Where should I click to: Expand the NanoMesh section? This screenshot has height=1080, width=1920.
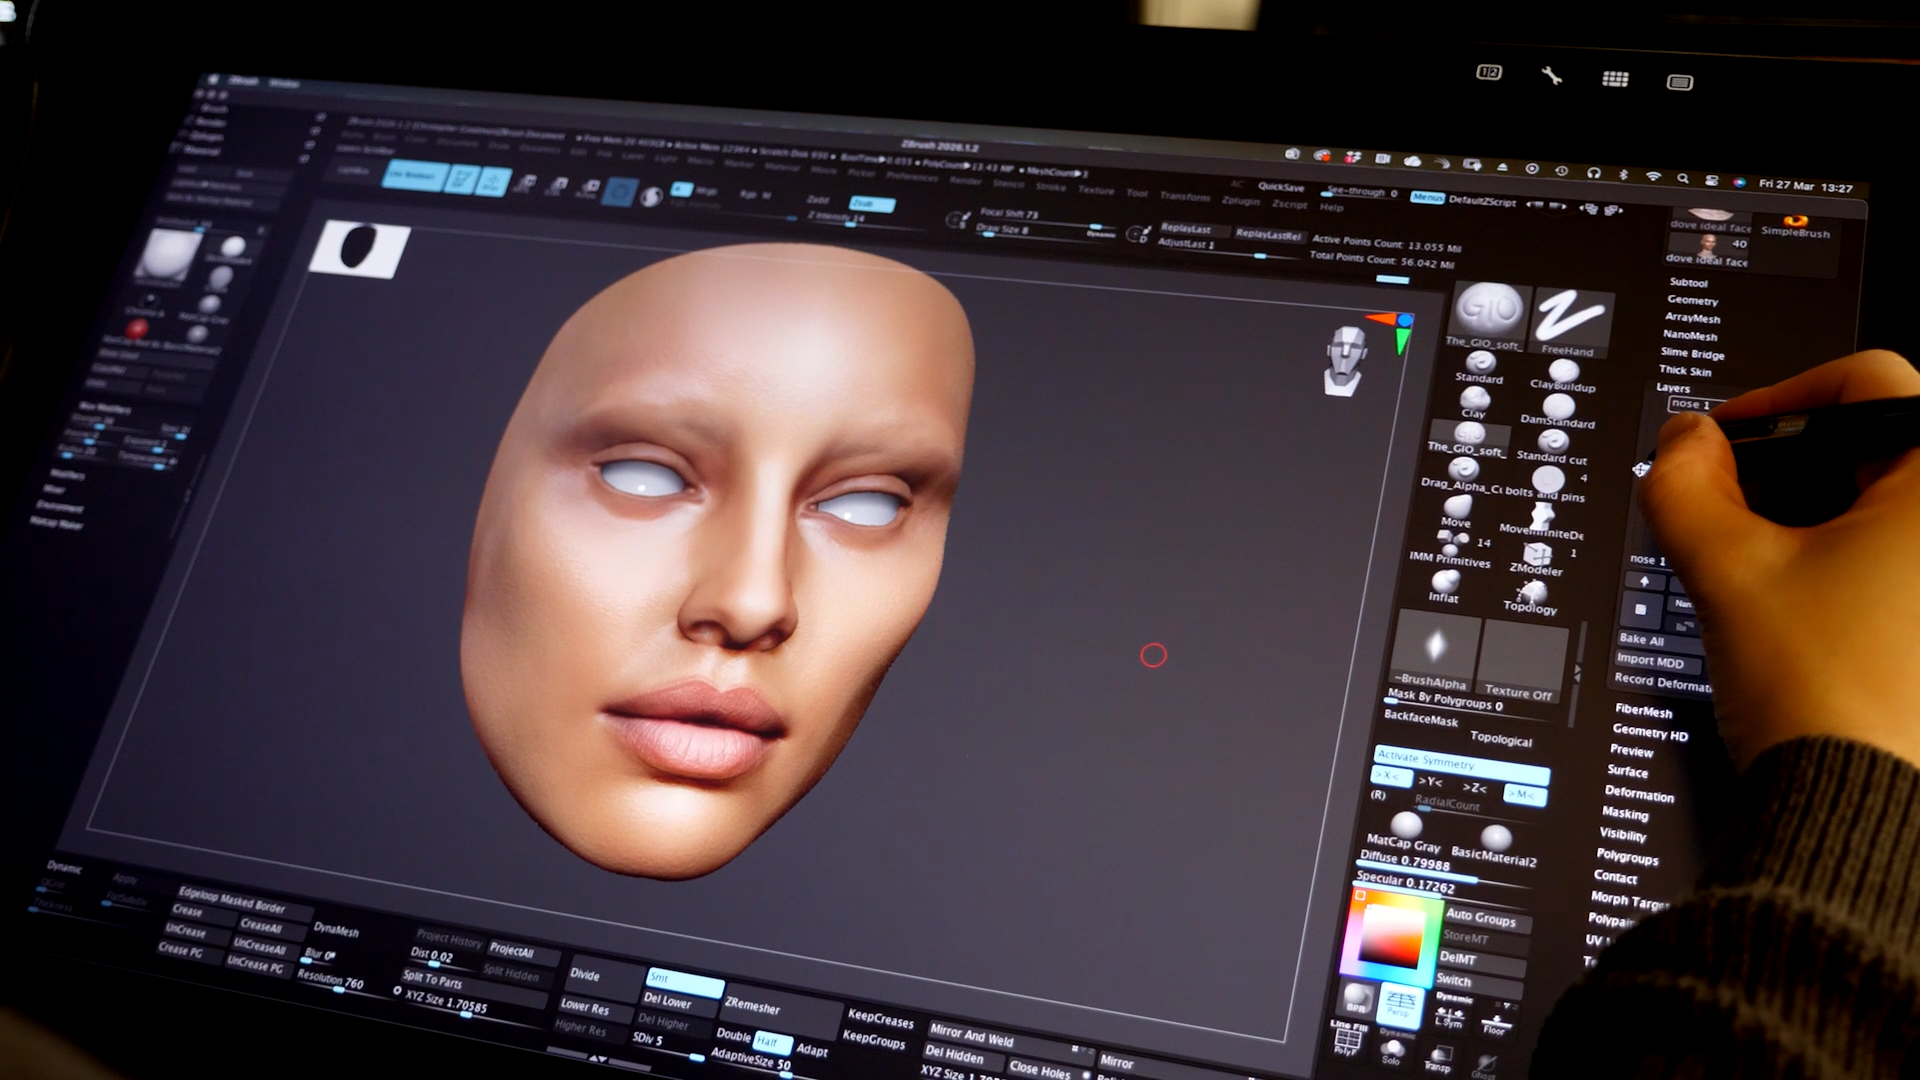pos(1691,335)
